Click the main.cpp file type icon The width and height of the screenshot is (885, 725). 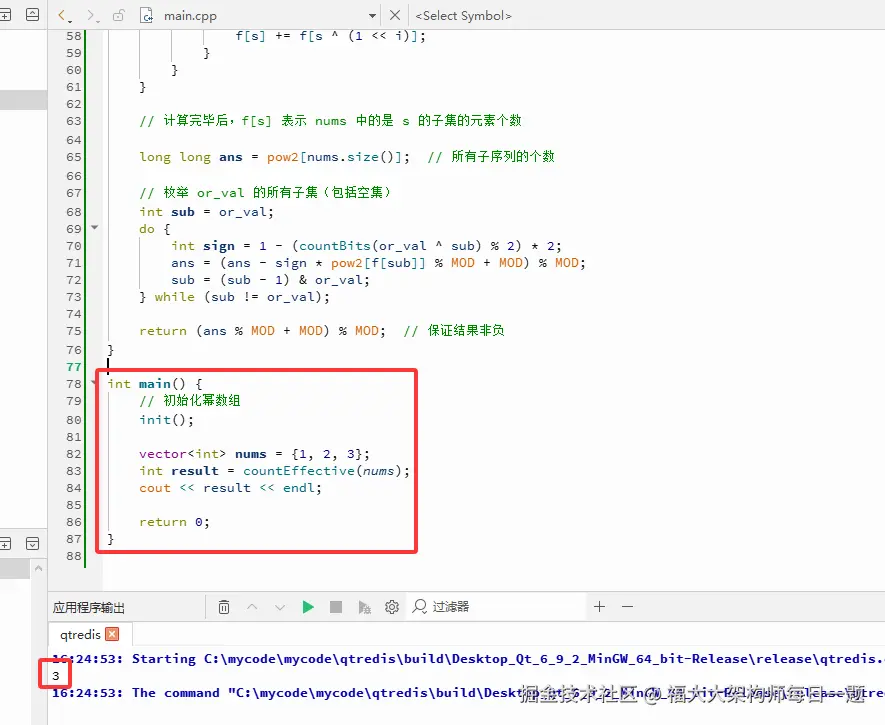pyautogui.click(x=146, y=15)
